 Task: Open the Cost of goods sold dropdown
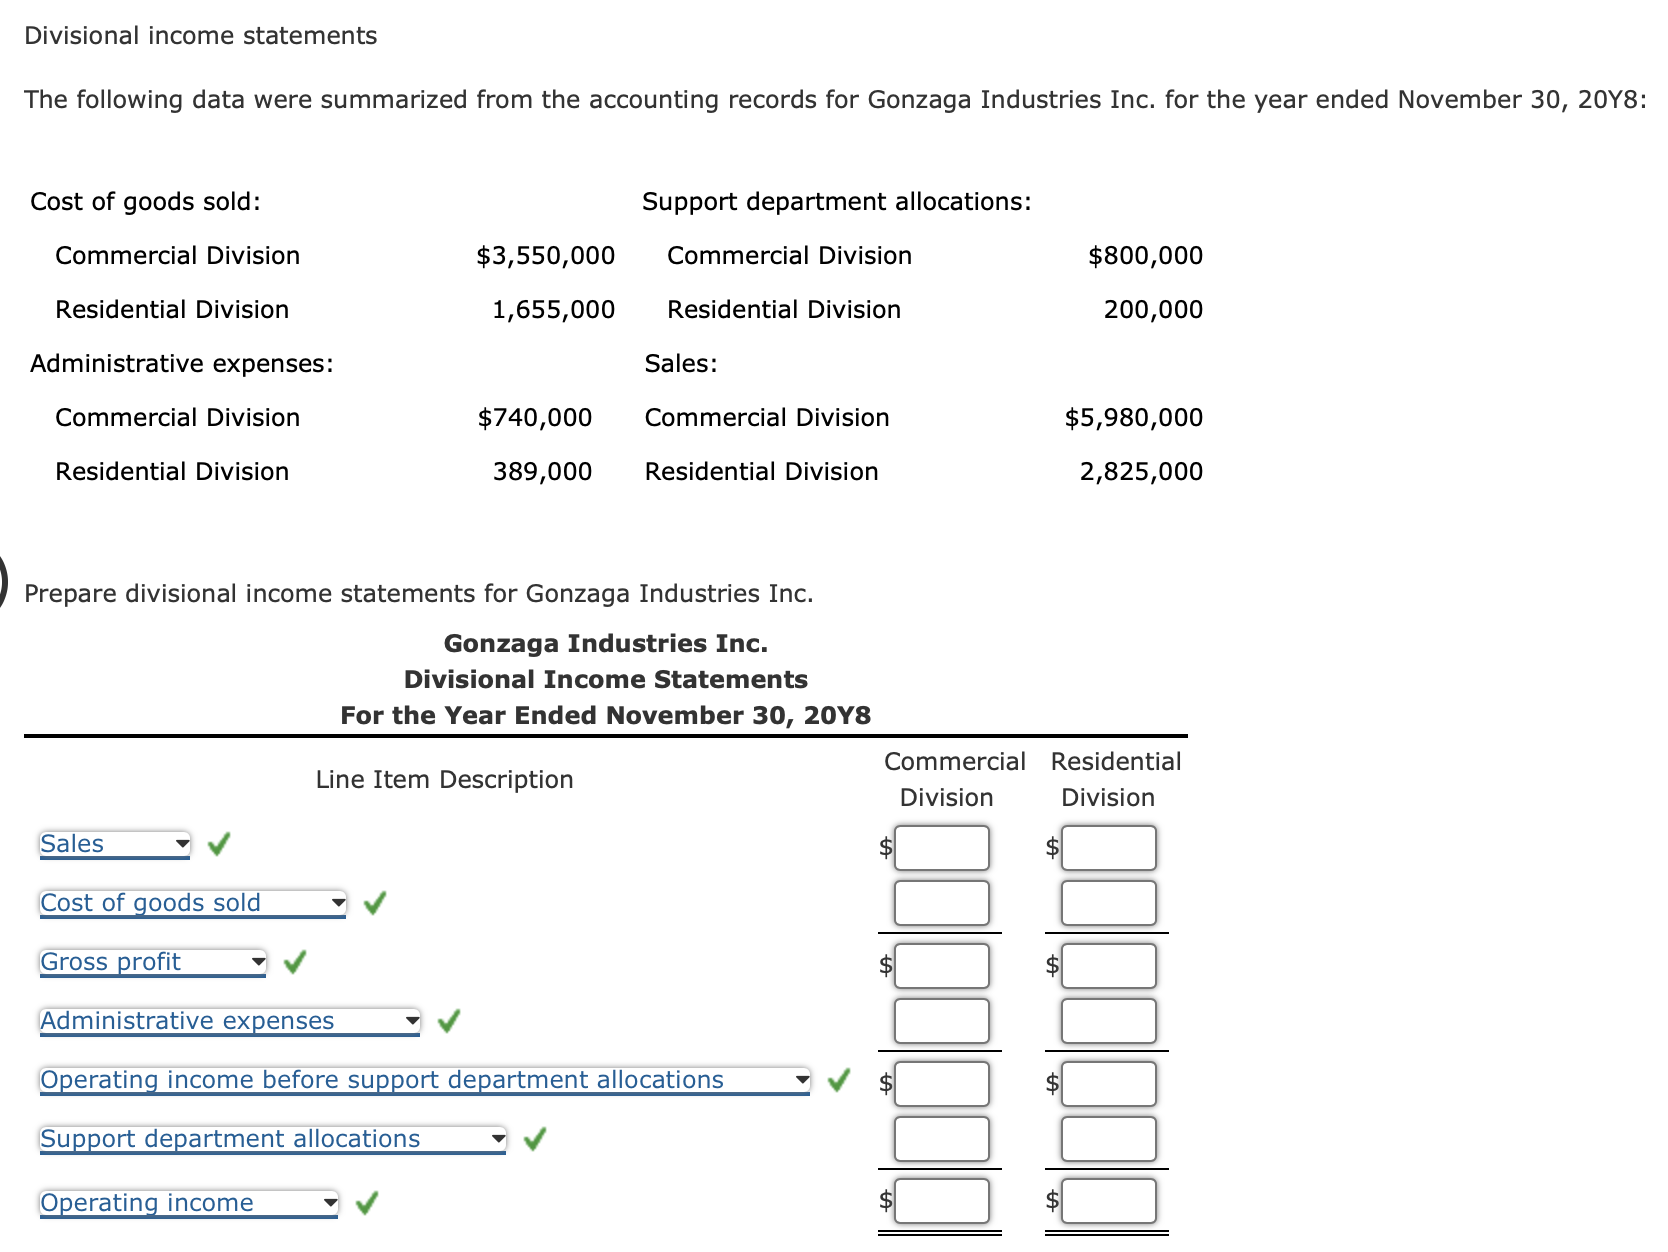click(x=337, y=903)
